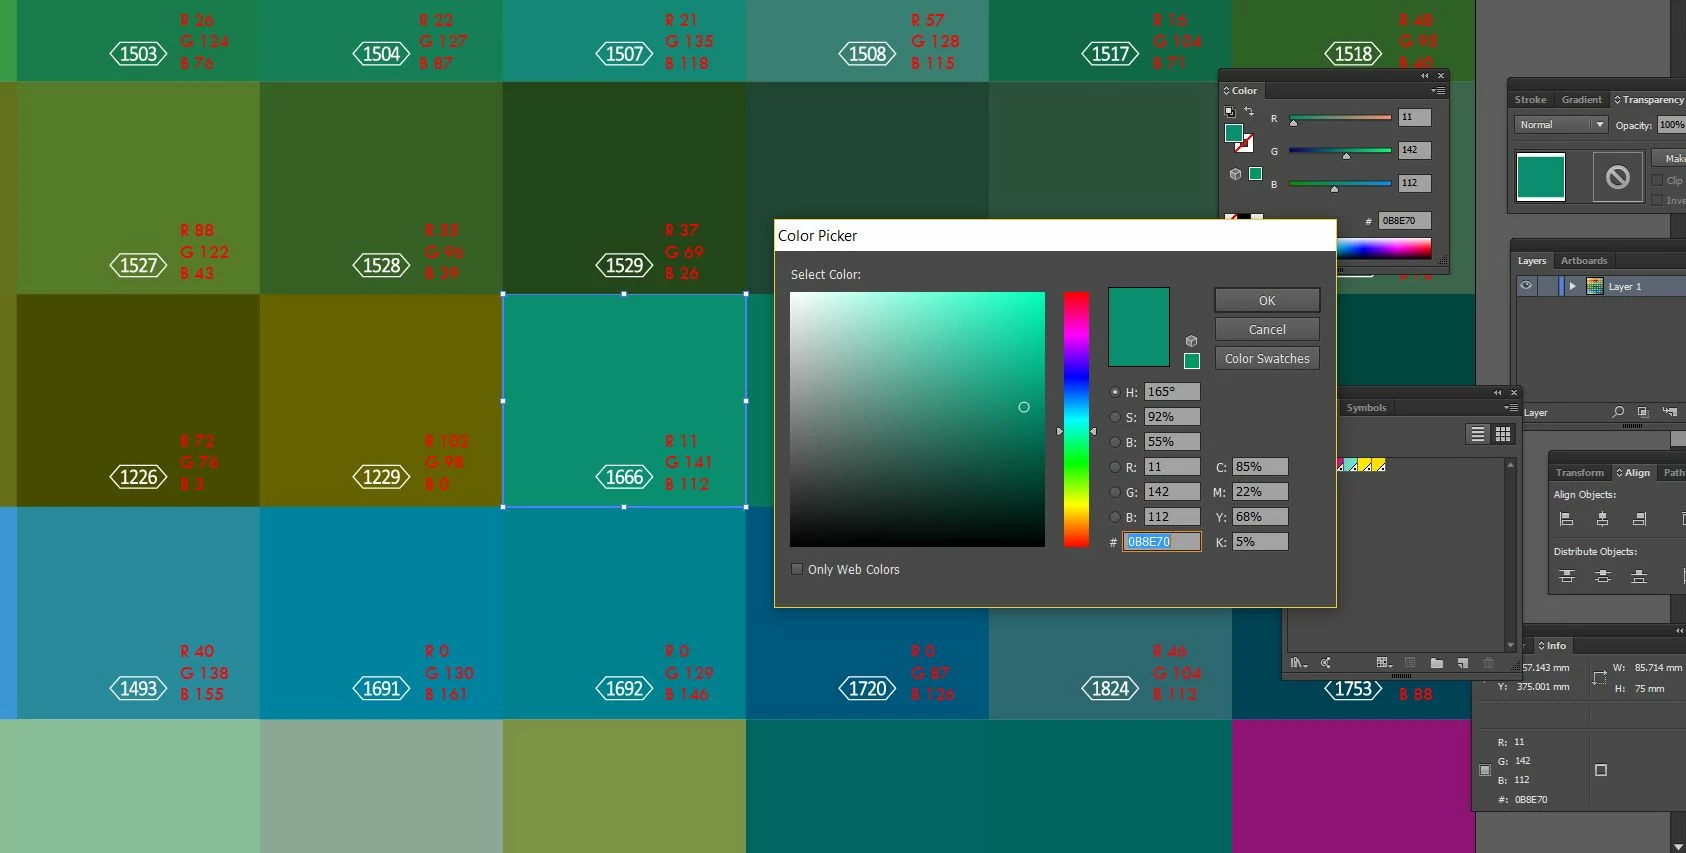Click the object thumbnail in Transparency panel
Viewport: 1686px width, 853px height.
click(x=1541, y=177)
